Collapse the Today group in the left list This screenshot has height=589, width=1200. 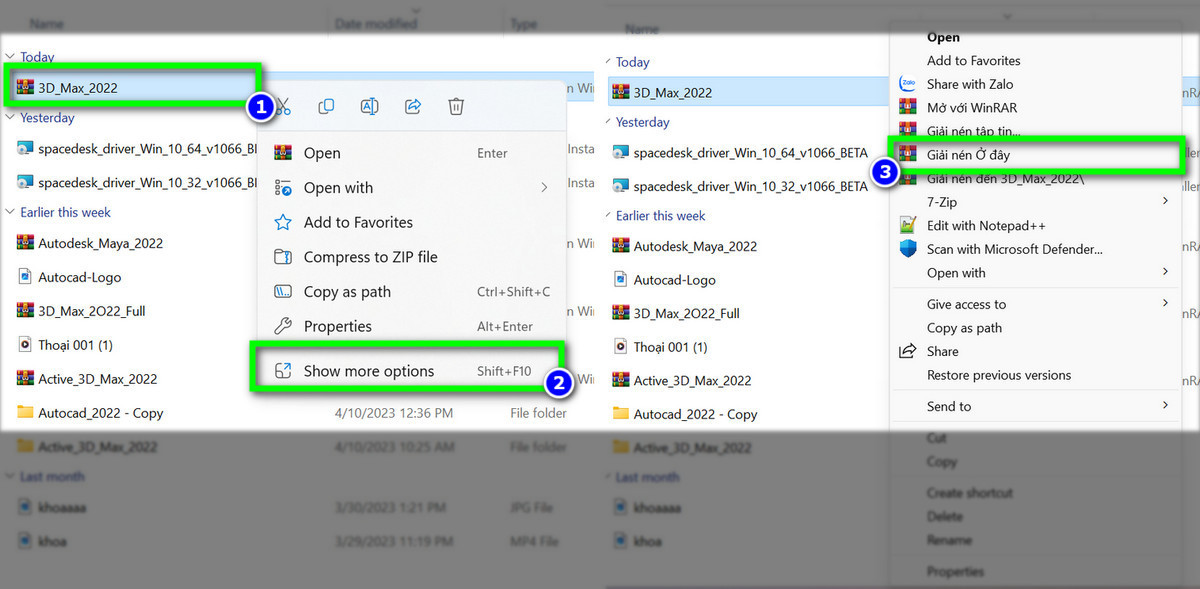pos(10,58)
